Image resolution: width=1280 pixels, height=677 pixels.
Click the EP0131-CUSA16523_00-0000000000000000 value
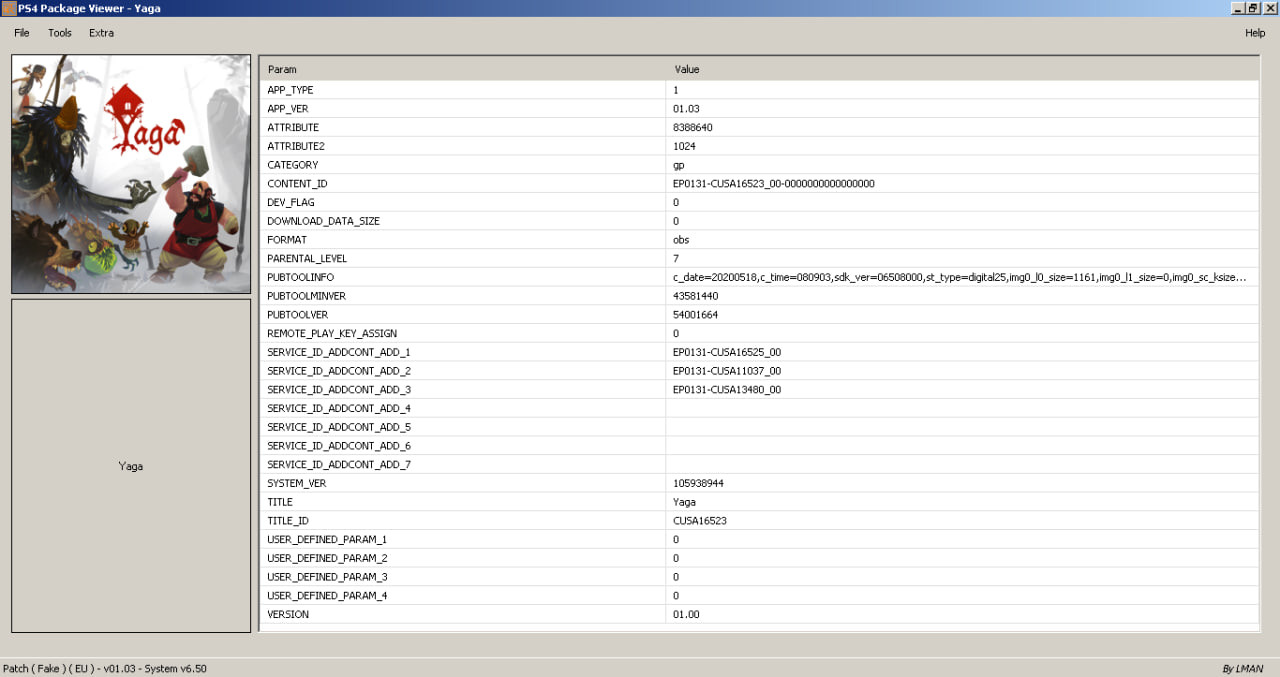tap(774, 184)
